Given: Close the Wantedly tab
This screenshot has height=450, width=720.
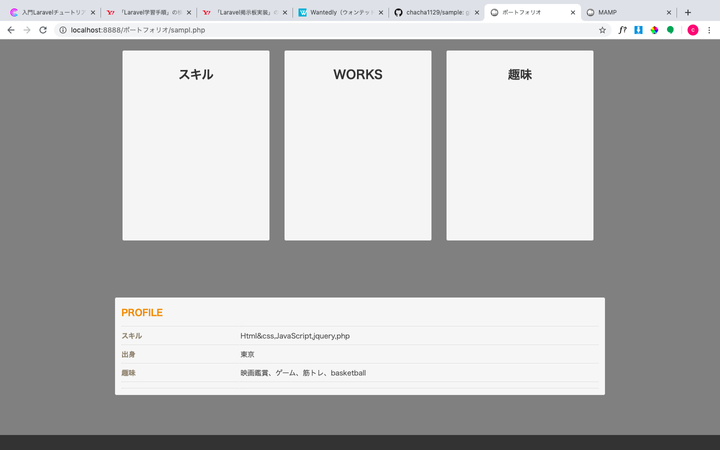Looking at the screenshot, I should [x=381, y=12].
